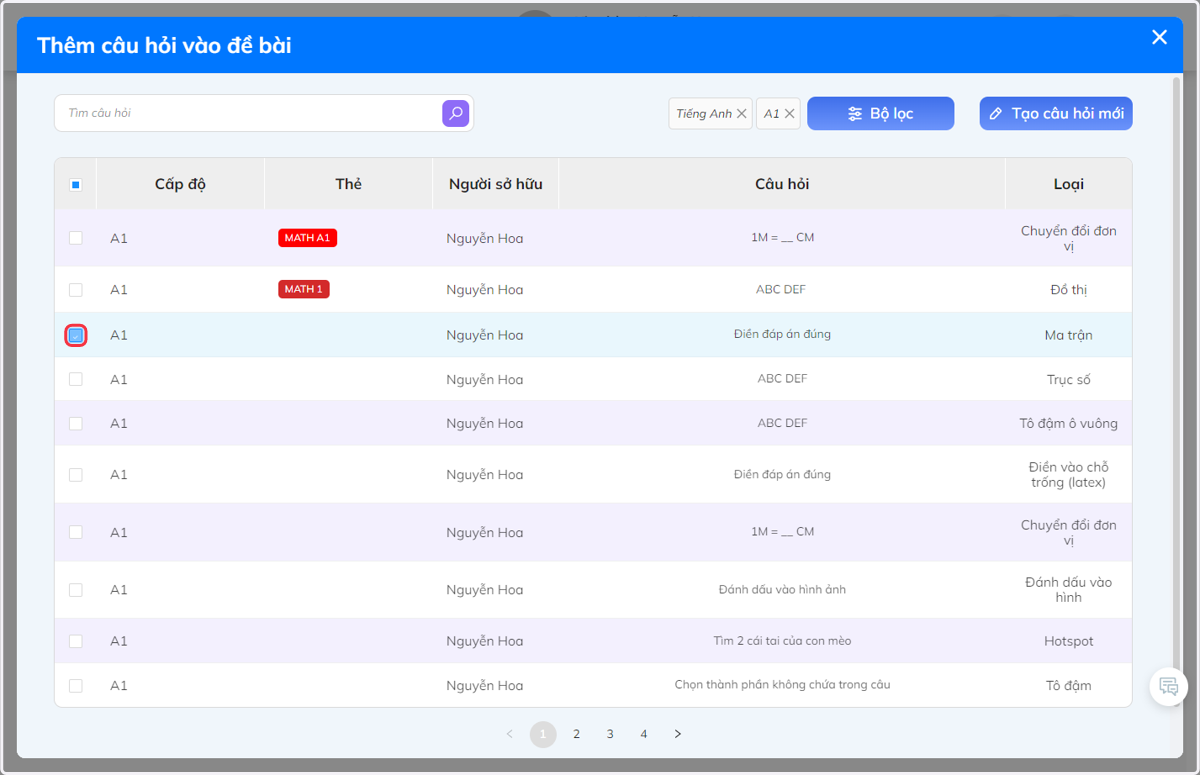Go to page 1
This screenshot has height=775, width=1200.
[543, 734]
